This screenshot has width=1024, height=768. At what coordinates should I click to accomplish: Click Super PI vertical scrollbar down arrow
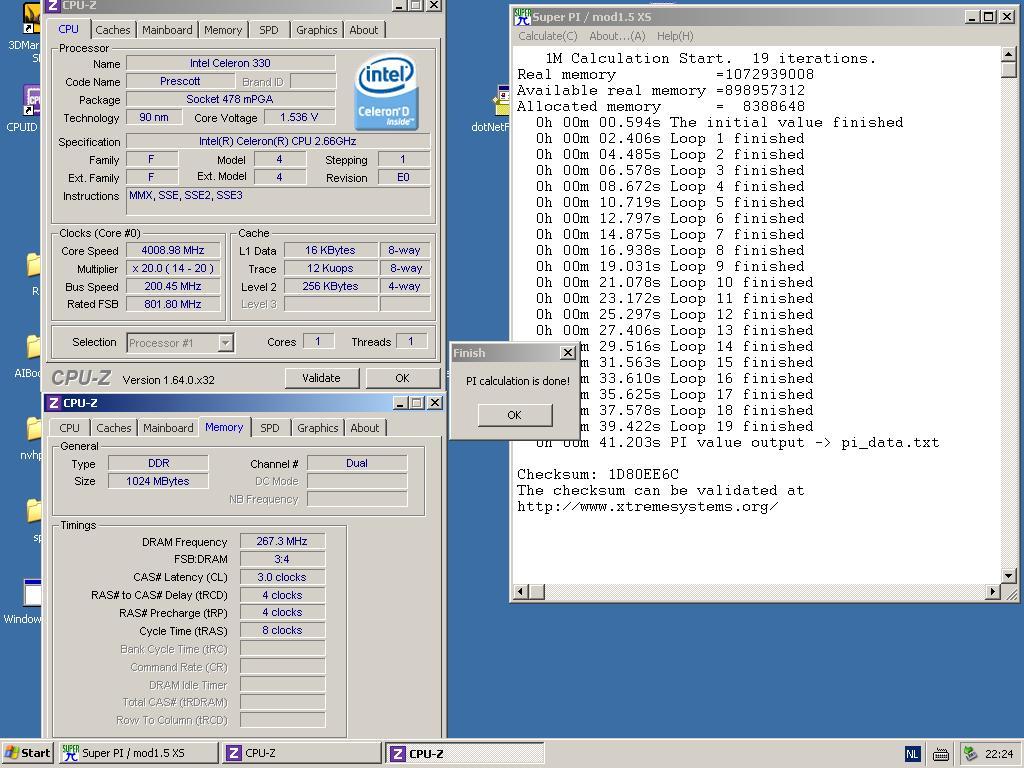(x=1008, y=576)
